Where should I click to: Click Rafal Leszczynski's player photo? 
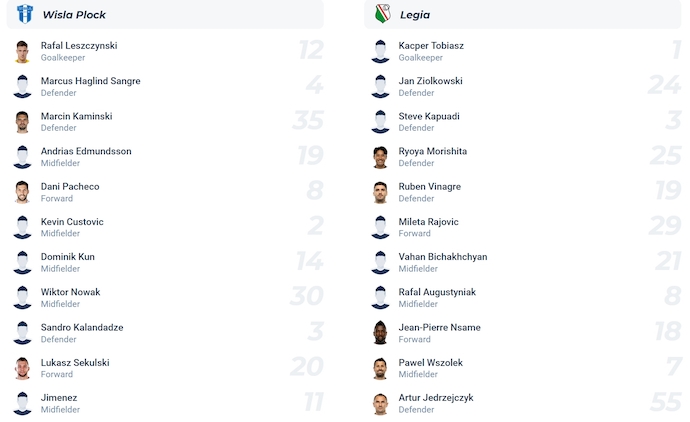coord(22,51)
